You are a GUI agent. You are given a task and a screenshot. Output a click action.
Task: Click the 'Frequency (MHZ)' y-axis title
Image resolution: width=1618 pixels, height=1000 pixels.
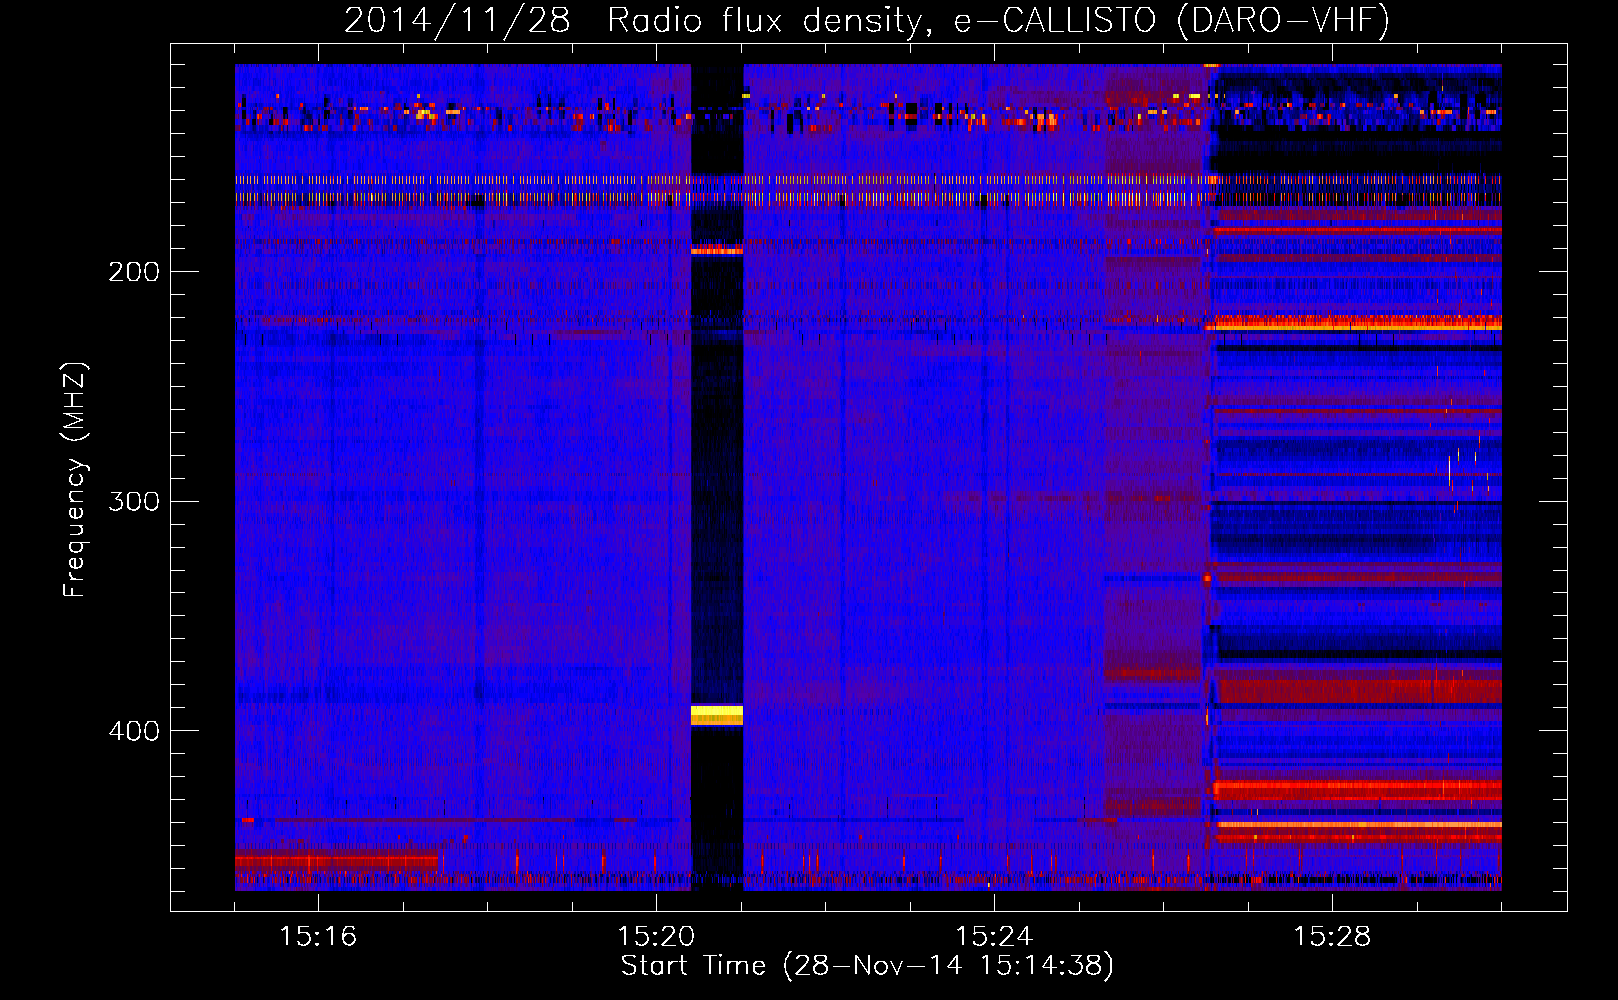[76, 480]
